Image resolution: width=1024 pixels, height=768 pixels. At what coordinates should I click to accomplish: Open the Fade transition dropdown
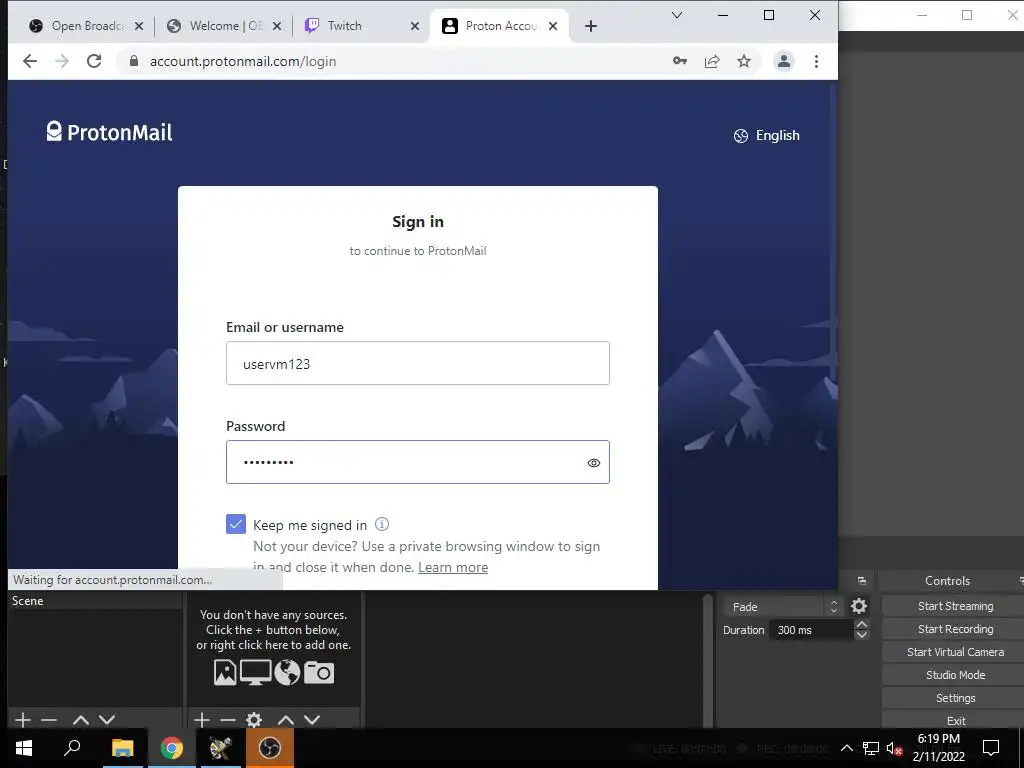tap(782, 607)
